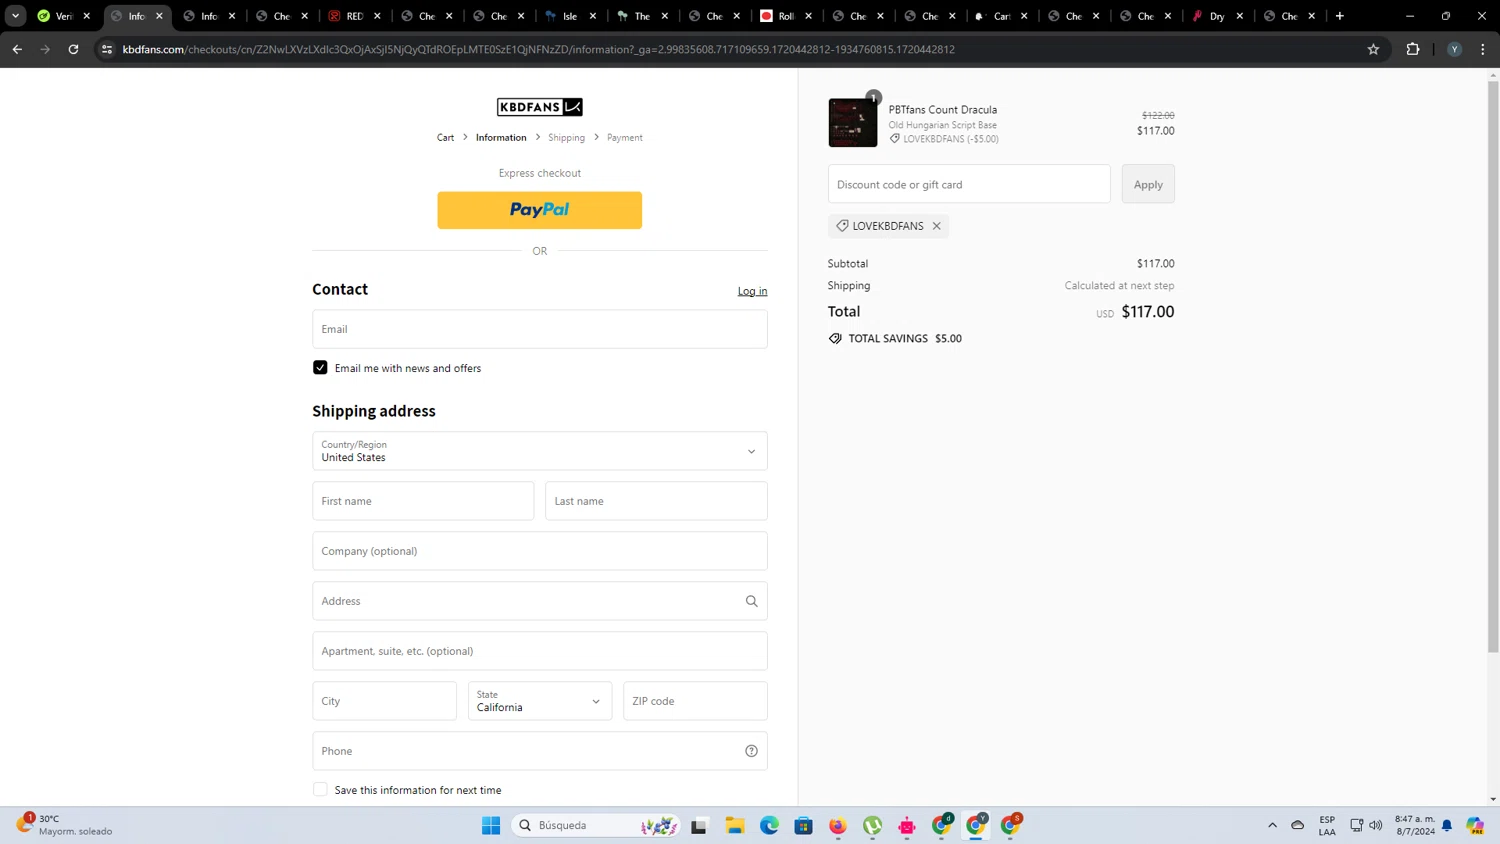The image size is (1500, 844).
Task: Open the pink robot app in taskbar
Action: [x=907, y=825]
